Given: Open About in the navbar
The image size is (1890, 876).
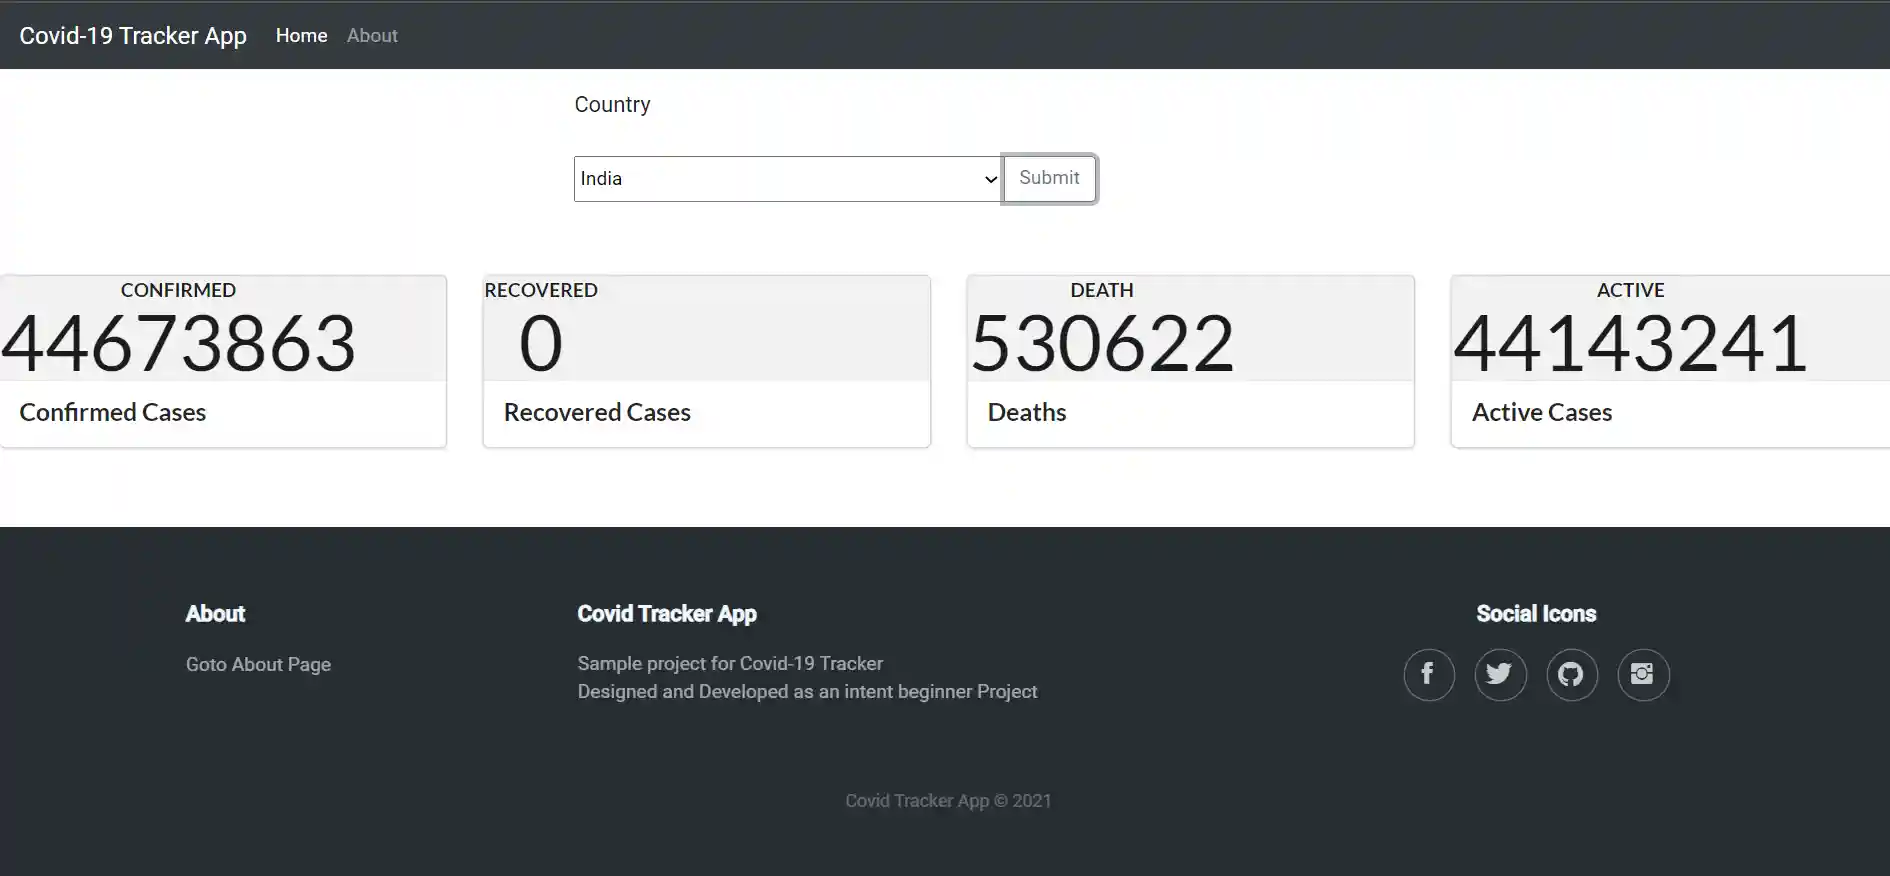Looking at the screenshot, I should click(372, 36).
